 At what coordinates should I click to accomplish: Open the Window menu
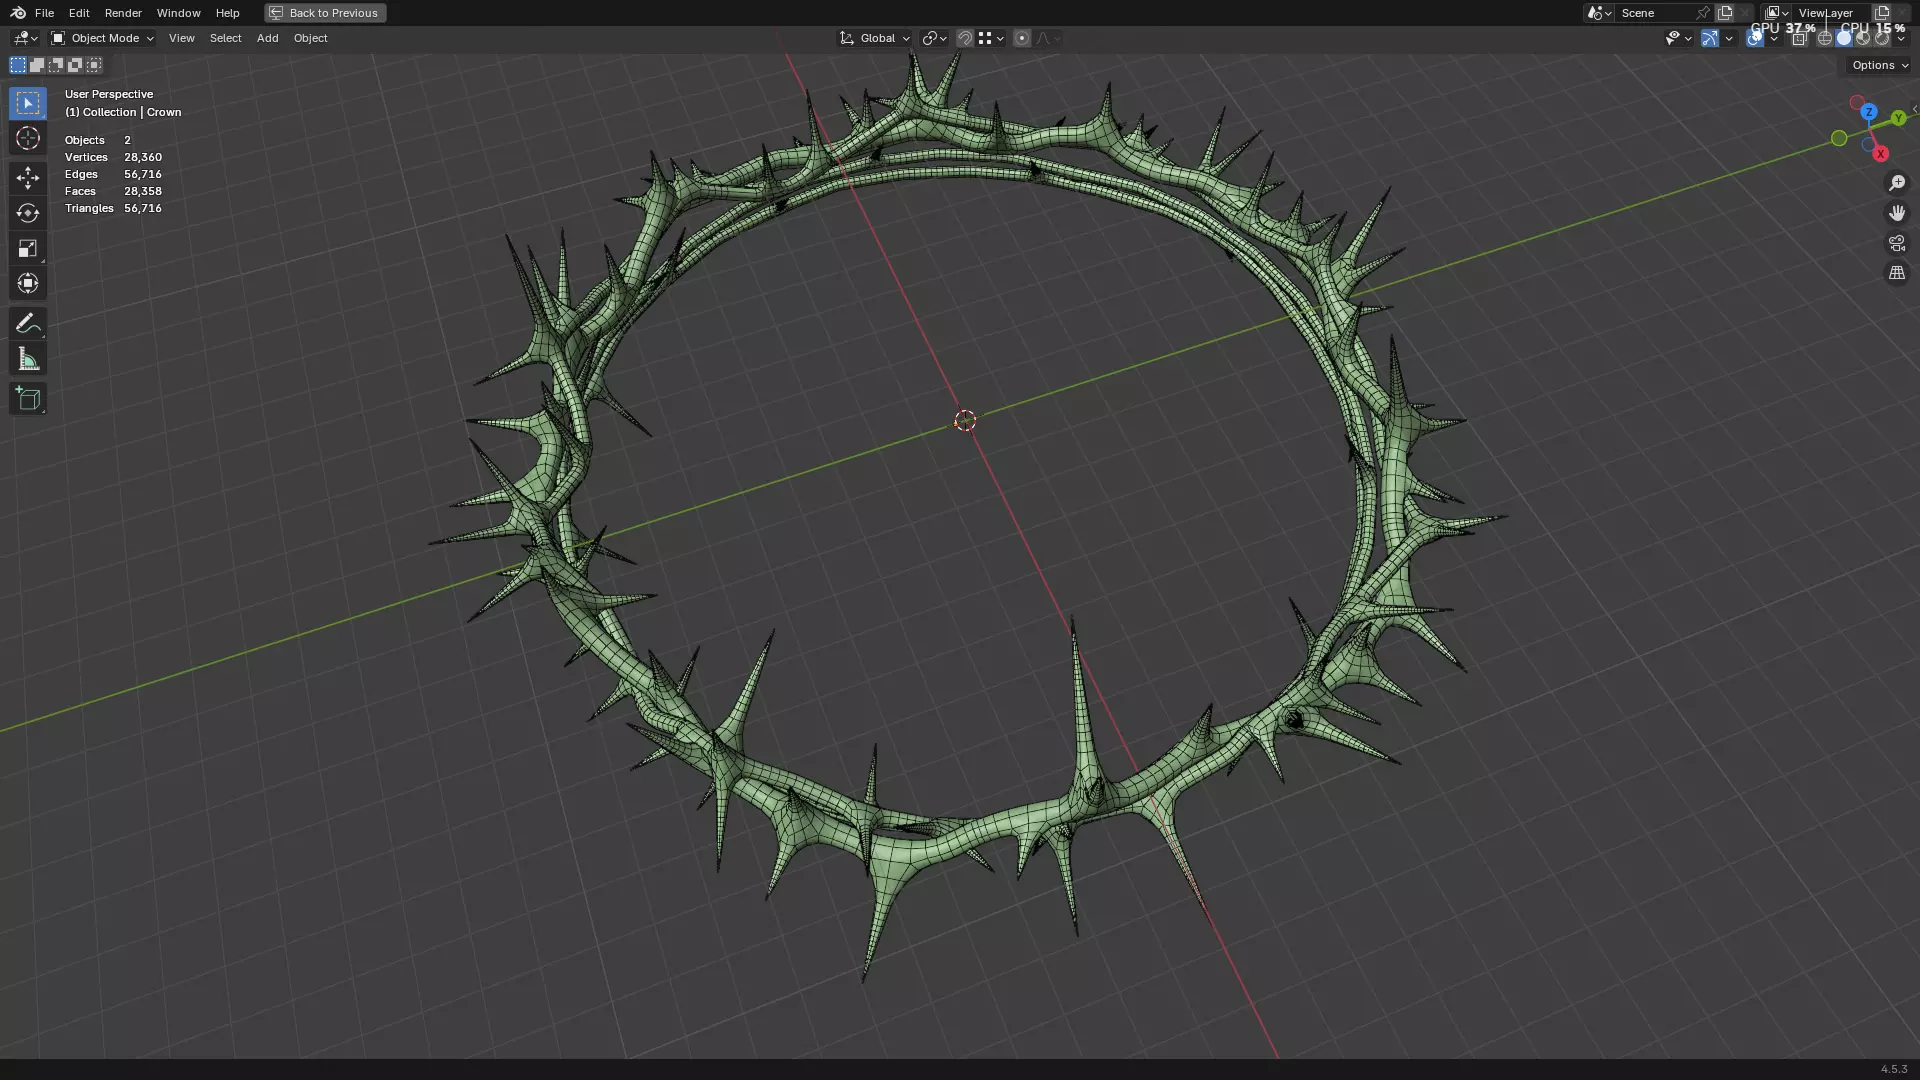pyautogui.click(x=178, y=13)
